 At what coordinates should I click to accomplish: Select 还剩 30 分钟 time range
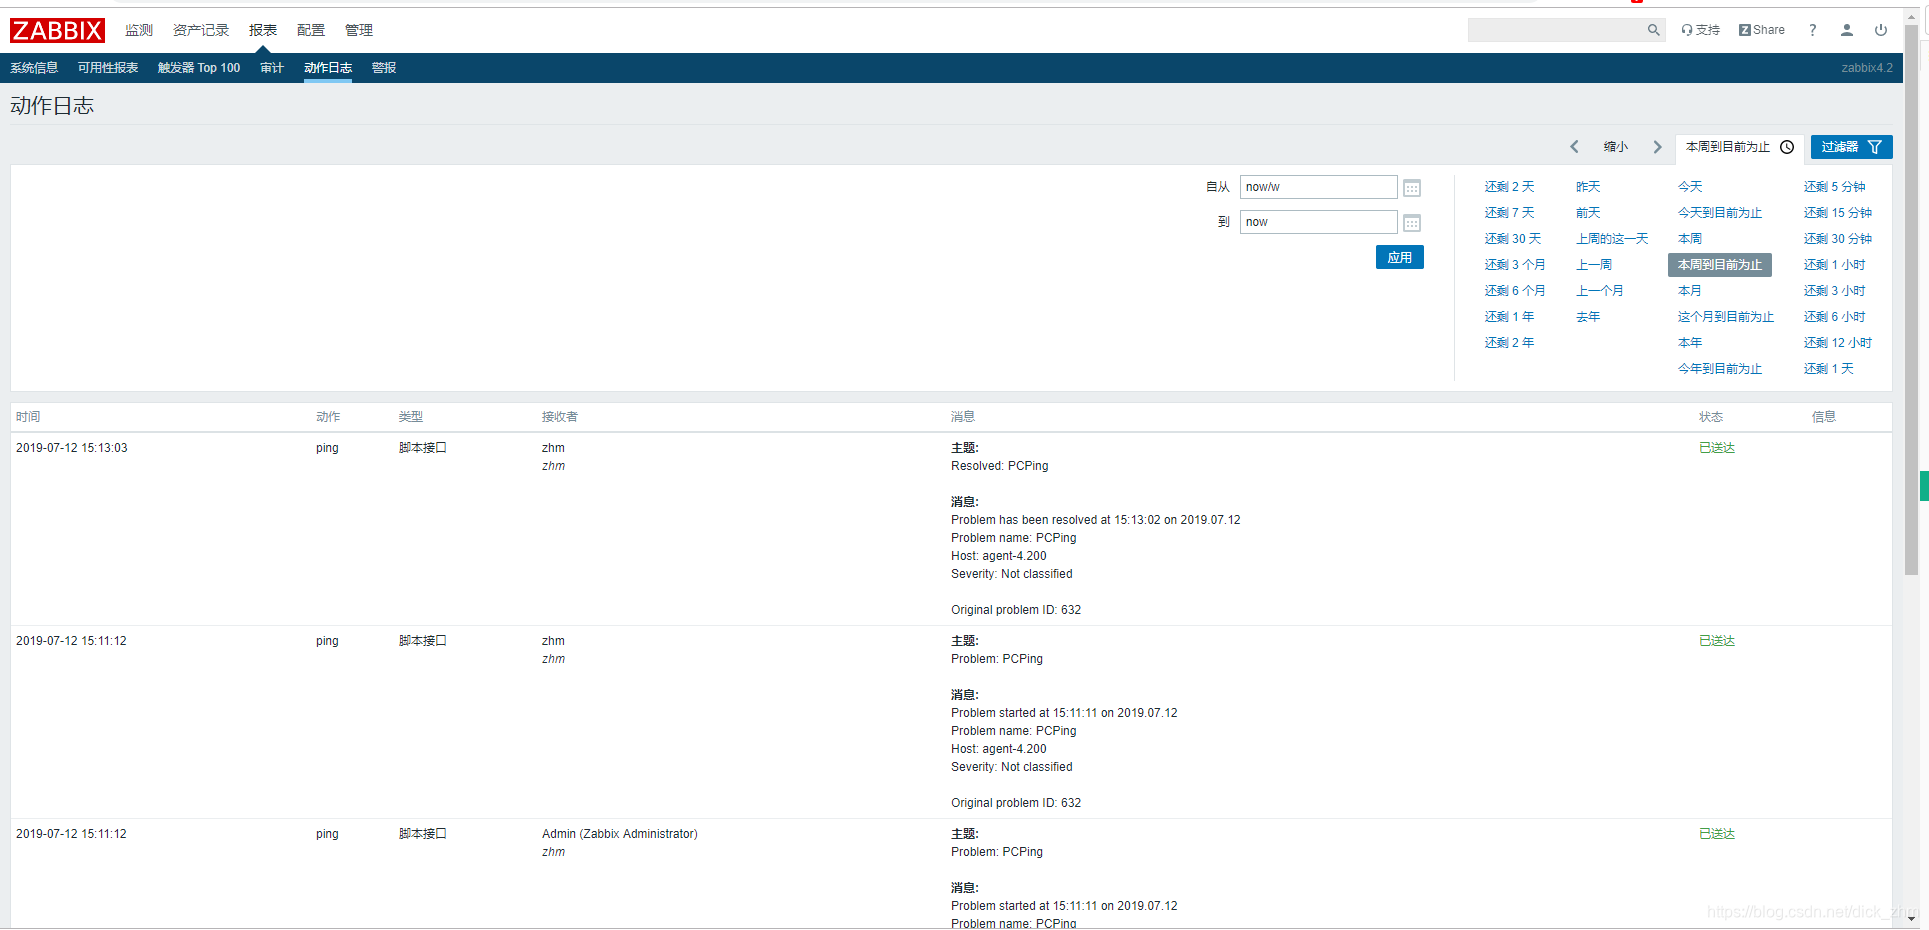[x=1838, y=239]
